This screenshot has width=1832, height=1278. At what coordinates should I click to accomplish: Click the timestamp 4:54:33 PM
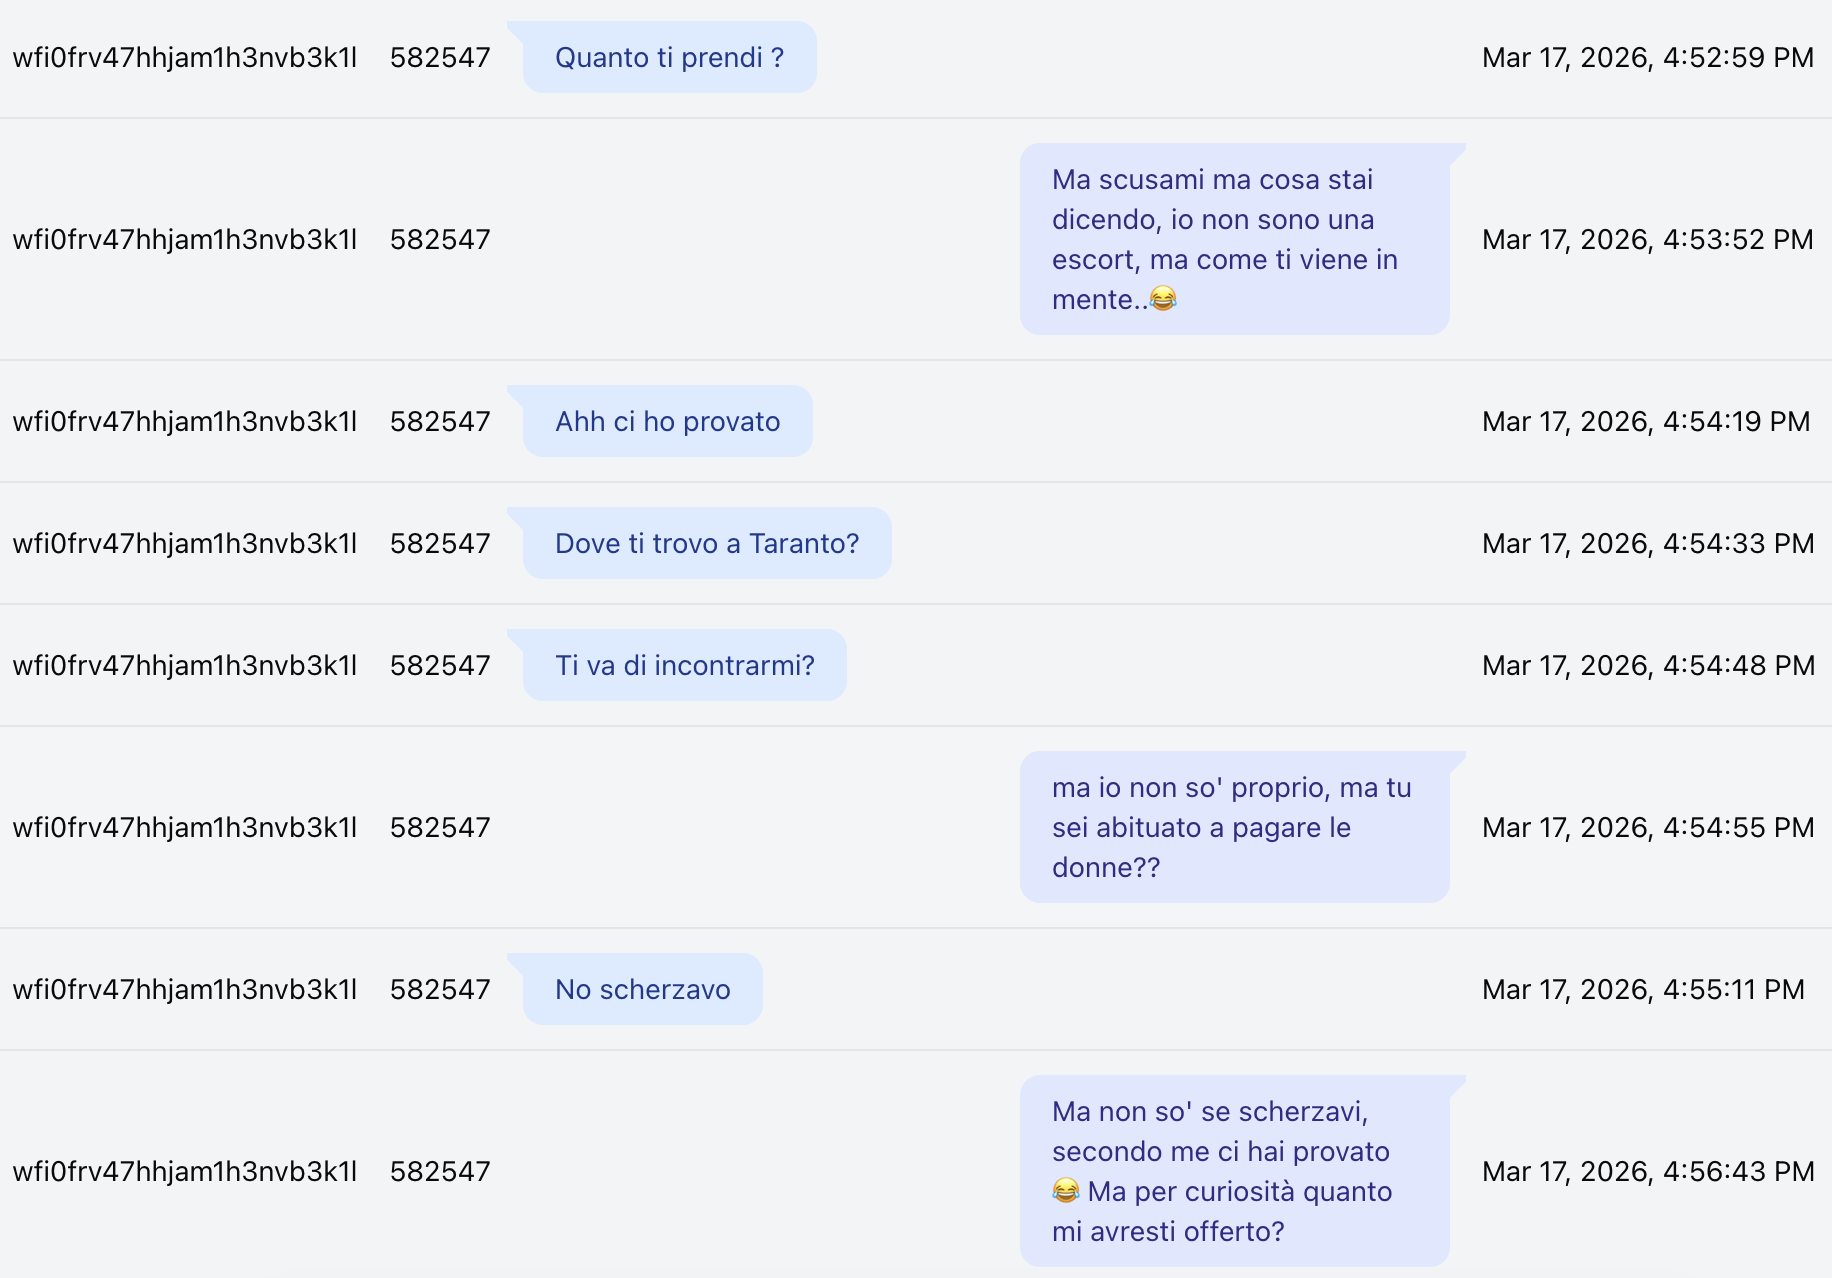1647,544
